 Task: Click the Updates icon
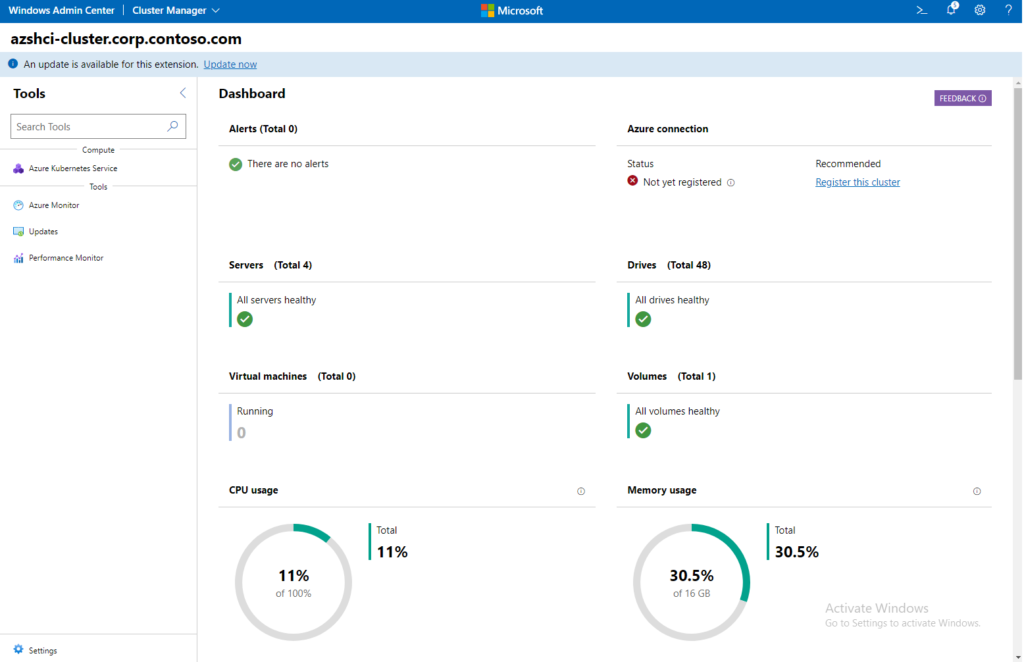click(18, 232)
